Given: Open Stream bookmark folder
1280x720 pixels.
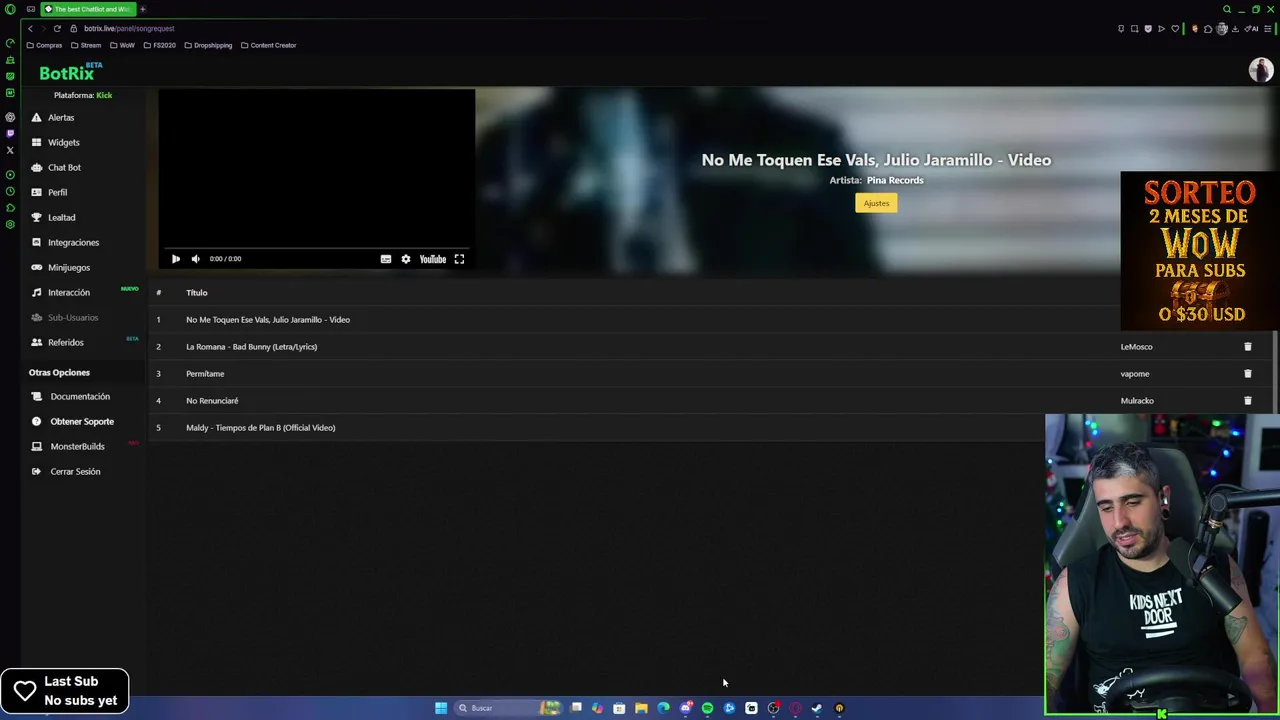Looking at the screenshot, I should 86,46.
